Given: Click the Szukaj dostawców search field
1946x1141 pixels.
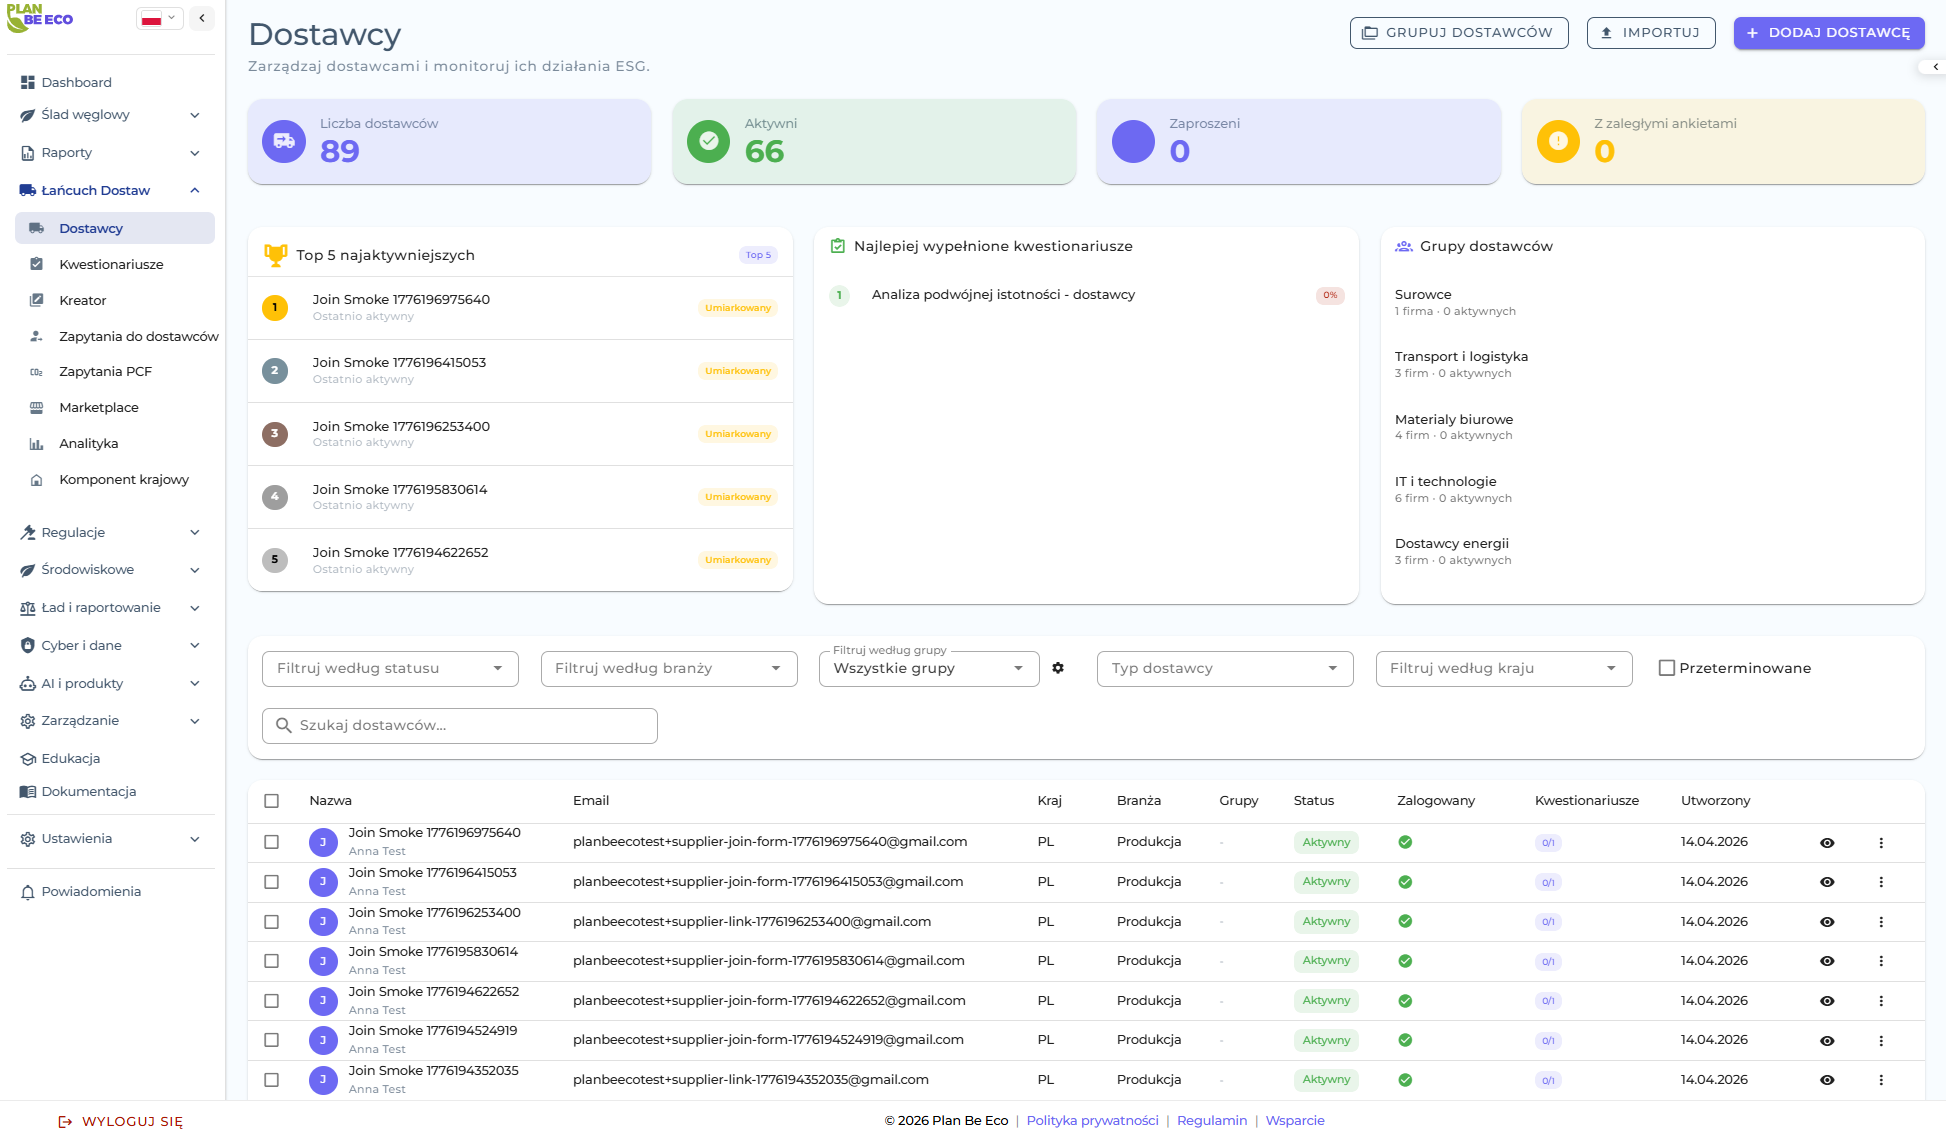Looking at the screenshot, I should coord(460,726).
